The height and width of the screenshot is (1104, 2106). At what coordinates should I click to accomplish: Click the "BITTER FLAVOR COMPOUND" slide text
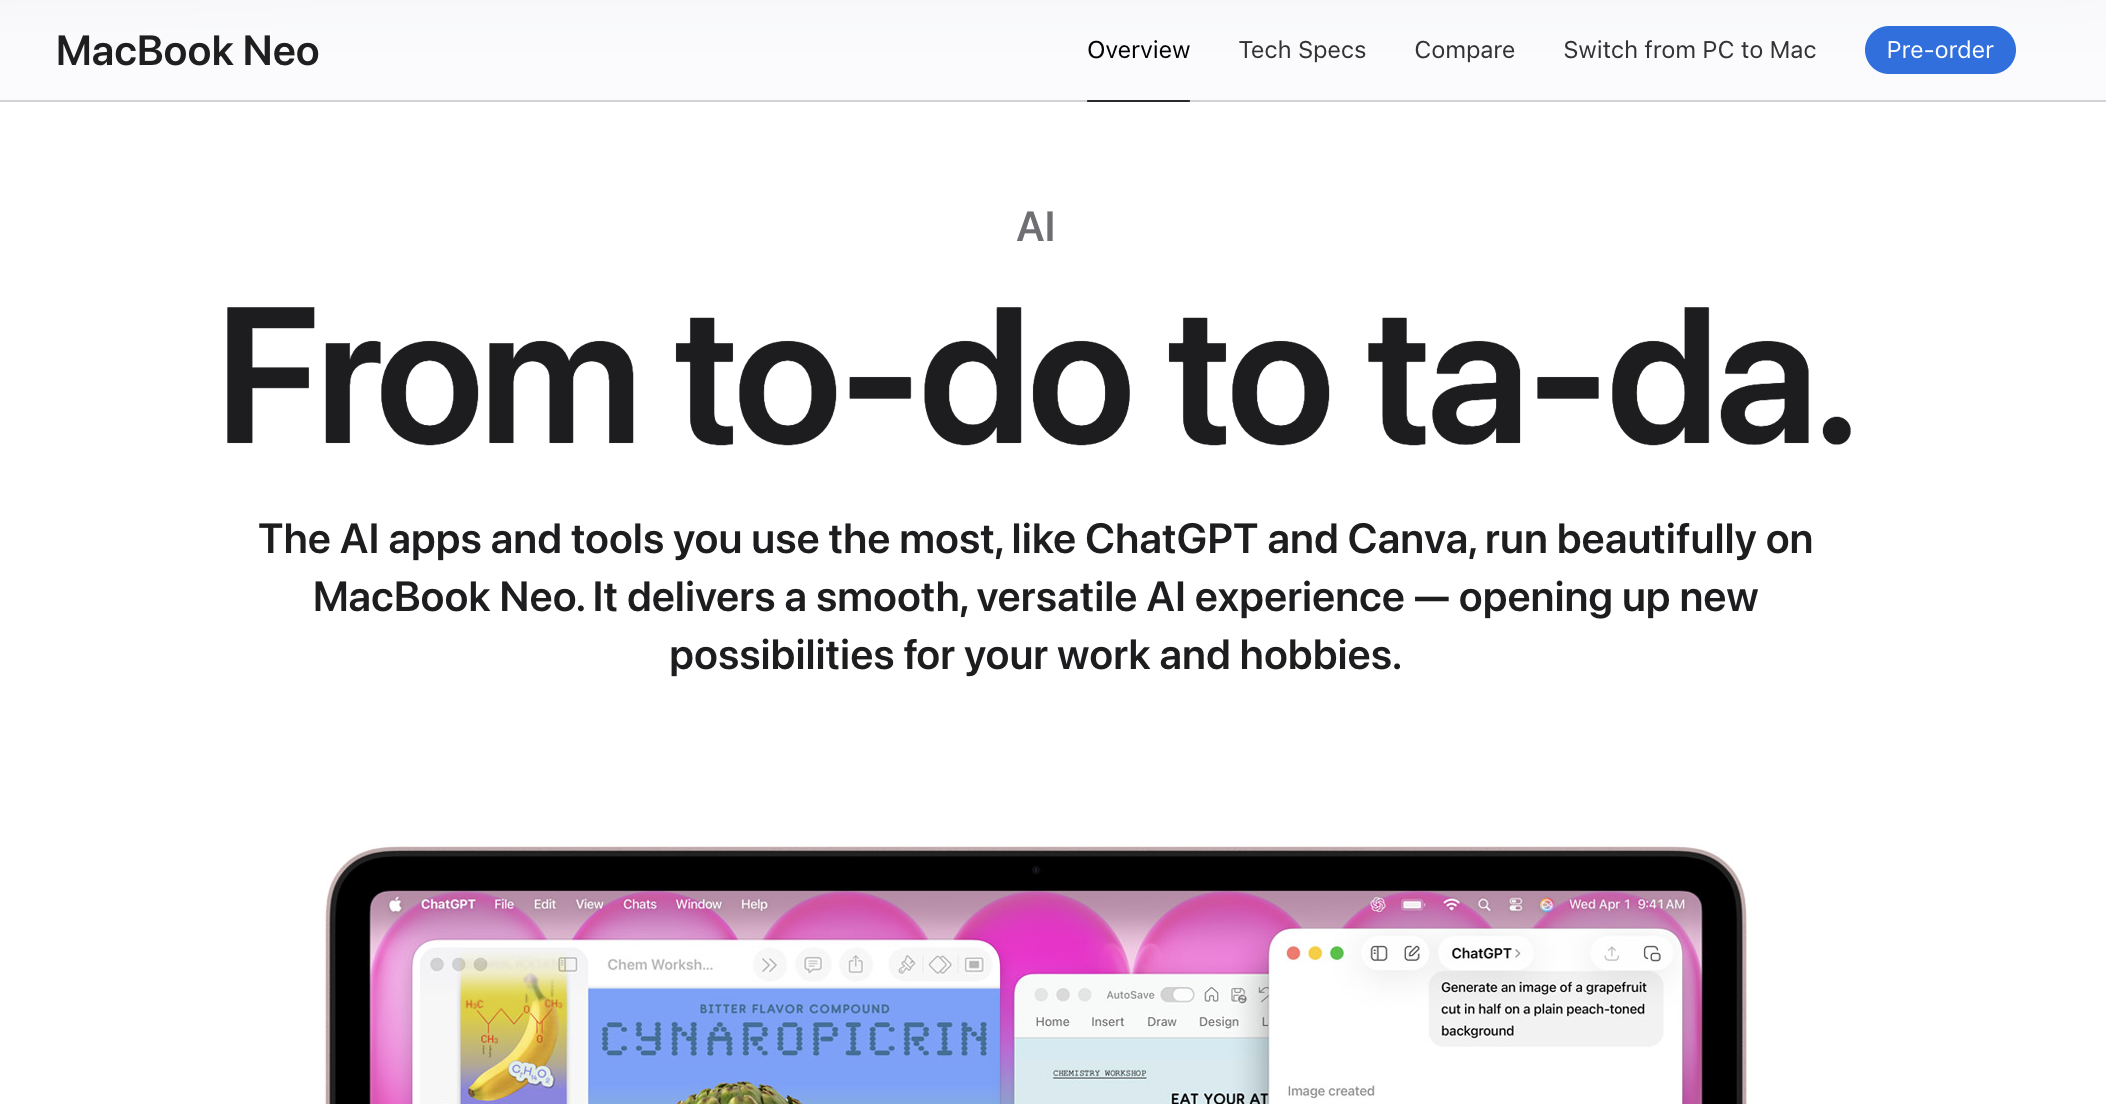(794, 1009)
